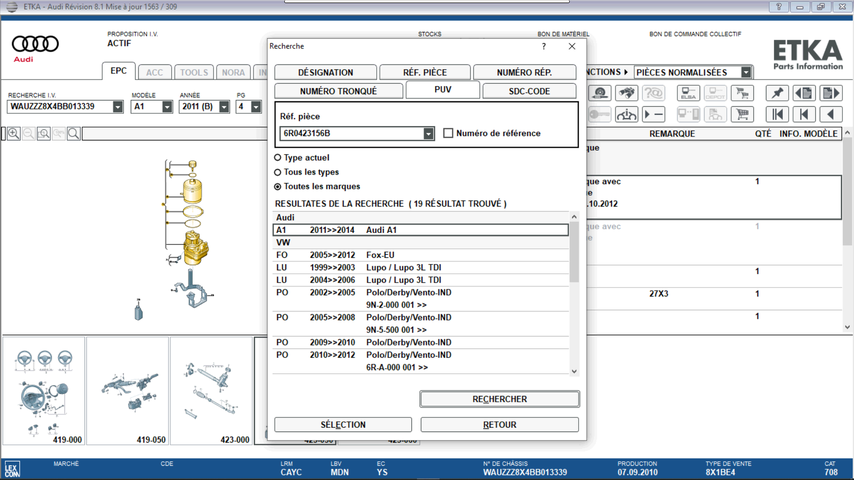This screenshot has width=854, height=480.
Task: Click the greyed key icon
Action: point(600,114)
